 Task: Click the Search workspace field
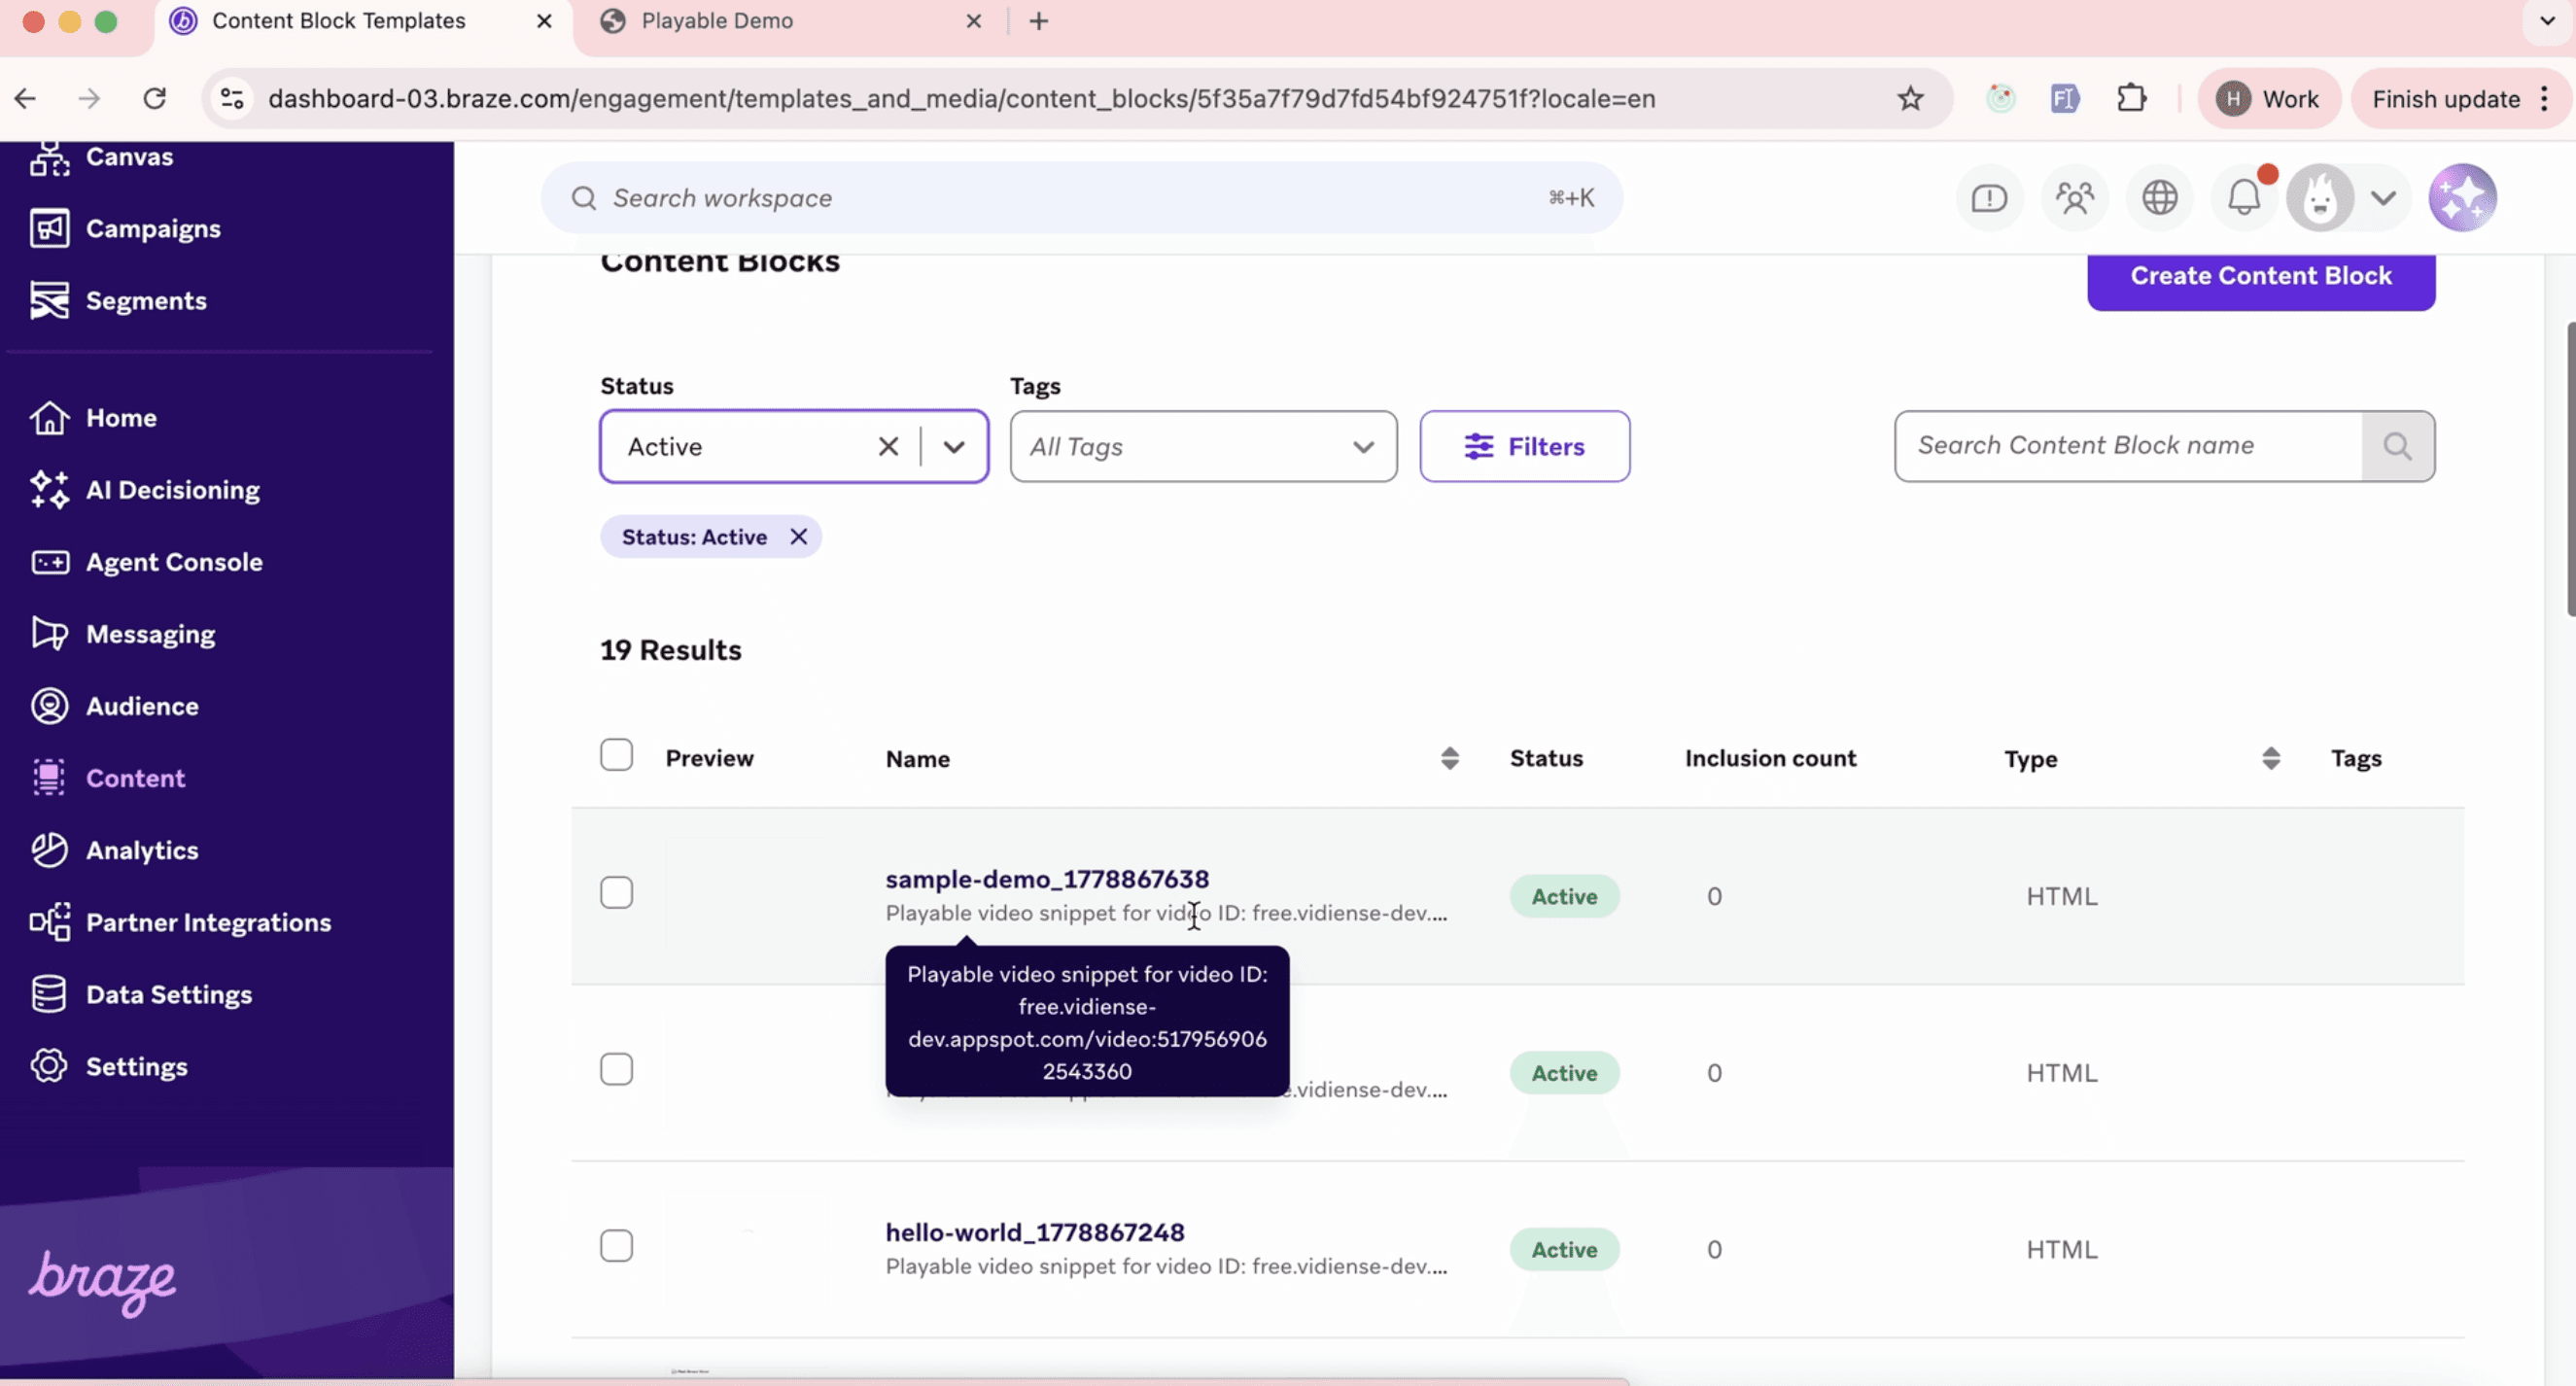1082,198
